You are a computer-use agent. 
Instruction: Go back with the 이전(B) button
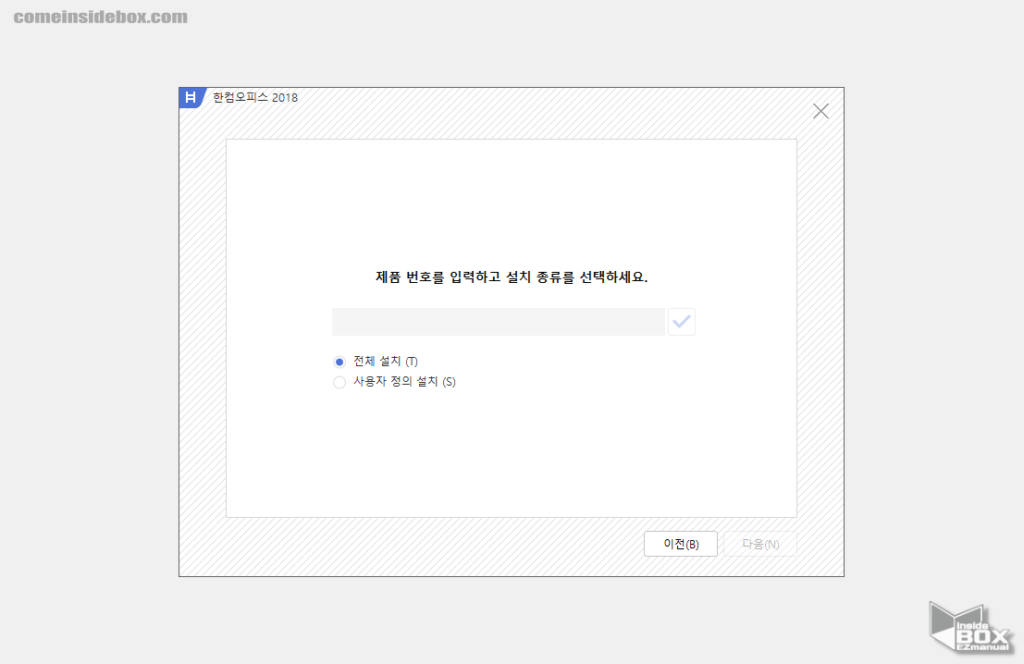[x=680, y=544]
